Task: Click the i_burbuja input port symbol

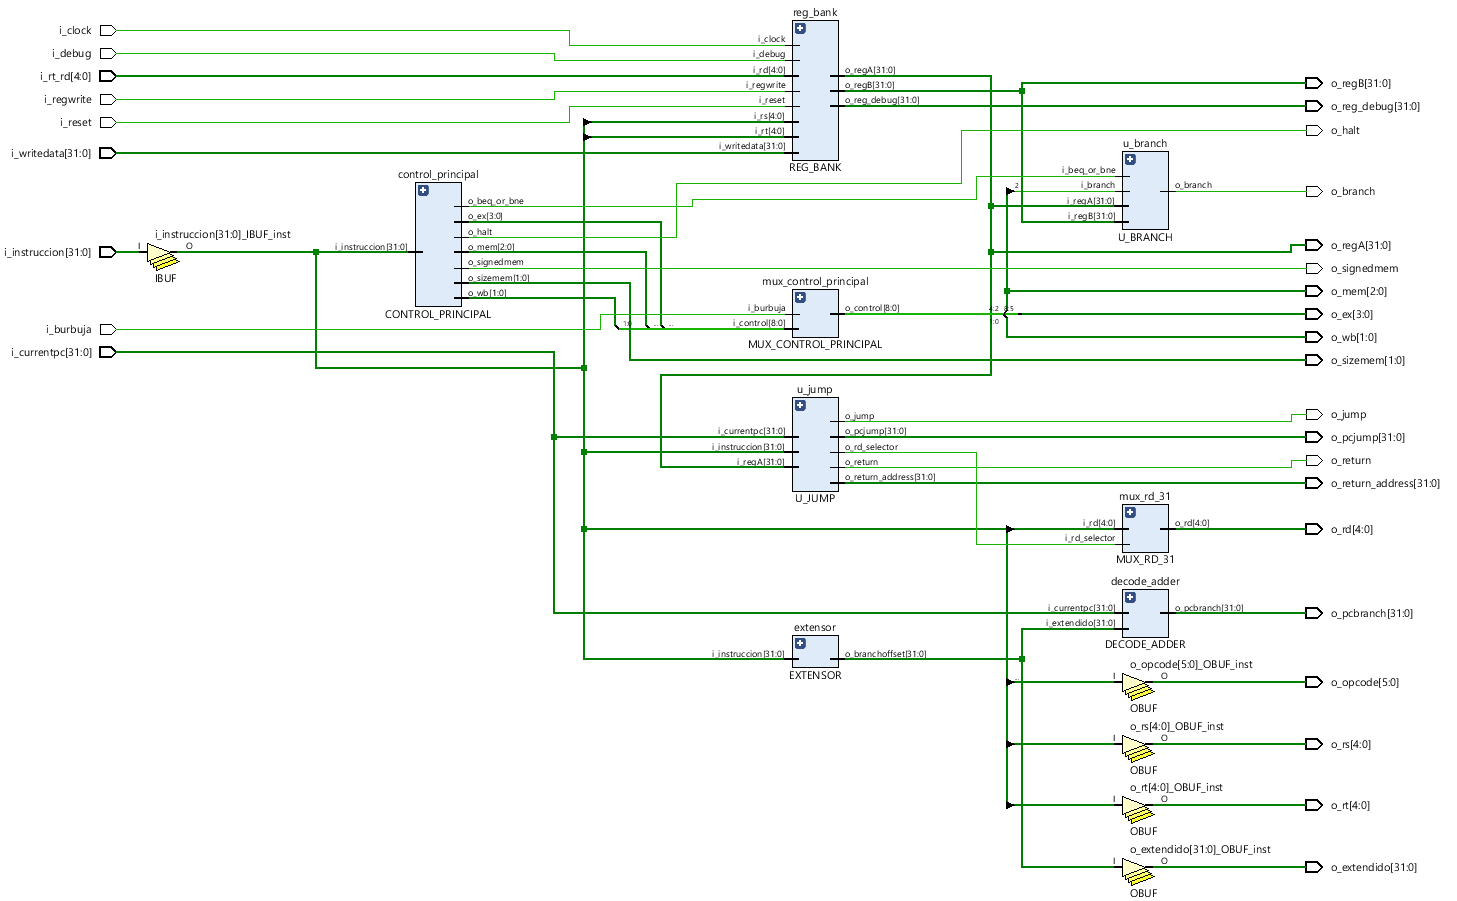Action: [108, 329]
